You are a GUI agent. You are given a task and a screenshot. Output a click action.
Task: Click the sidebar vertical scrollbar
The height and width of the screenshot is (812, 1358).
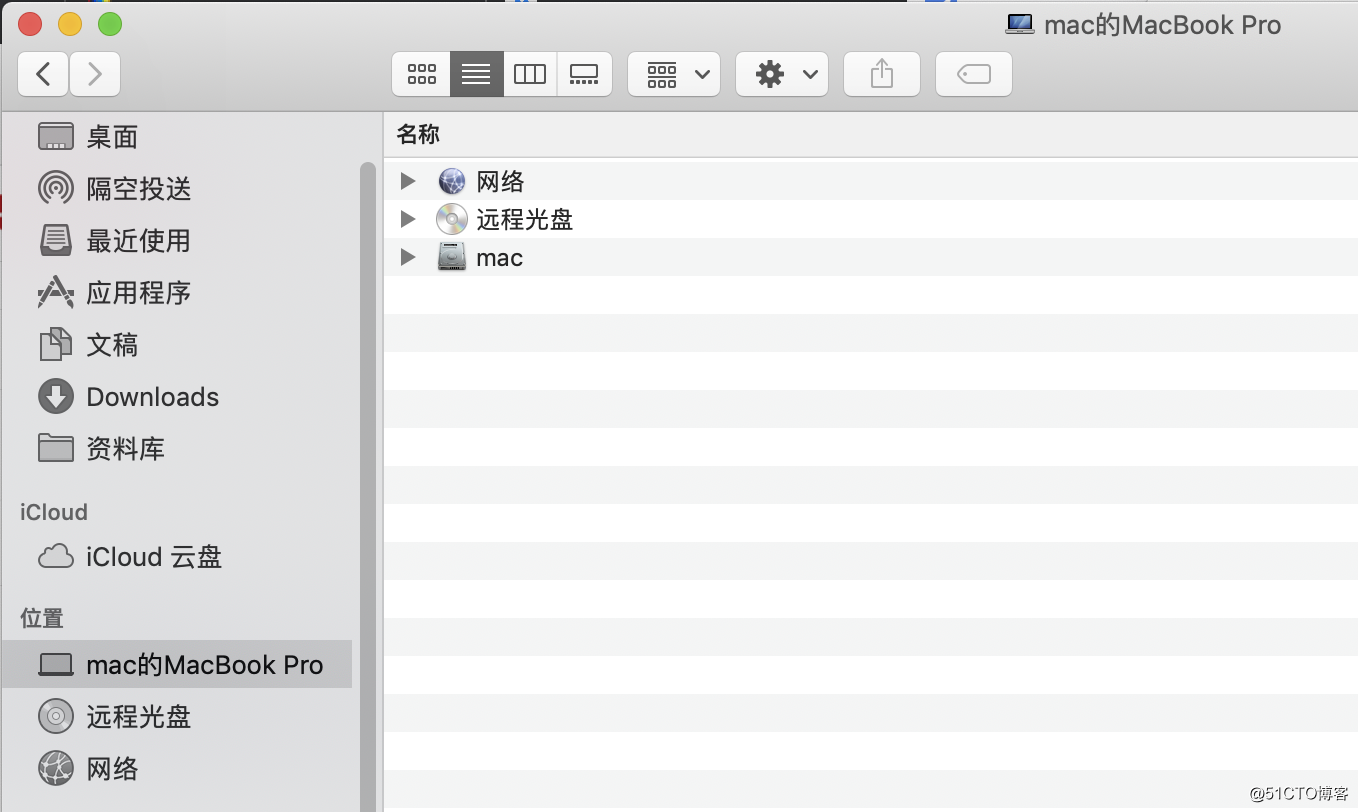pyautogui.click(x=368, y=486)
